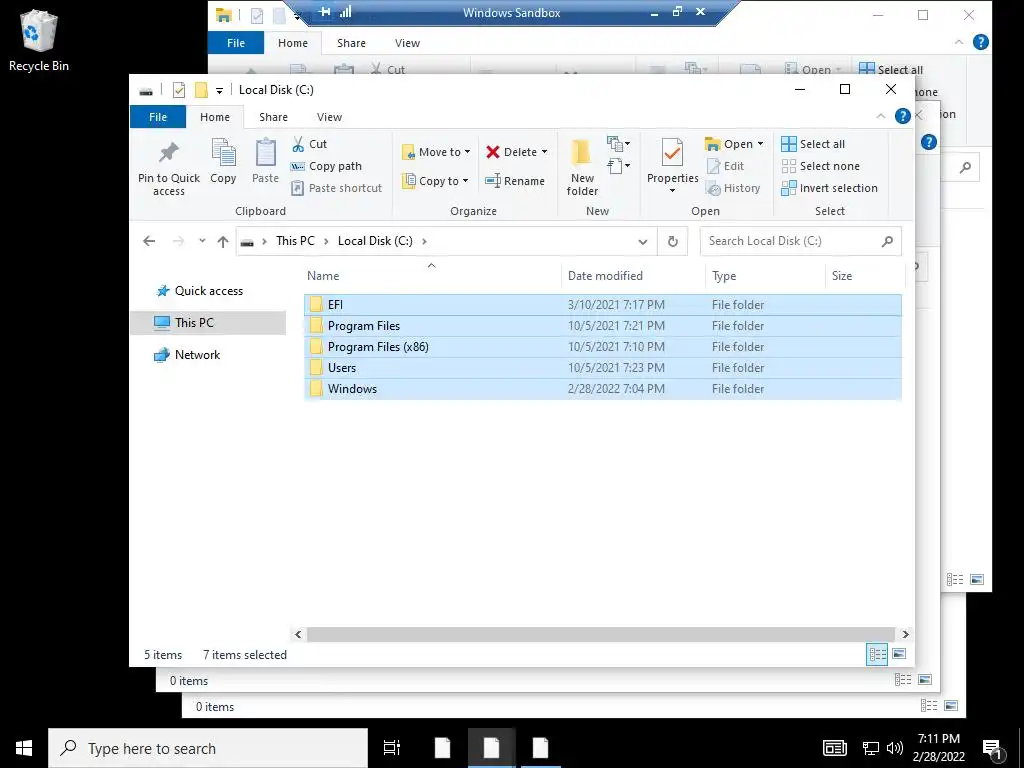This screenshot has height=768, width=1024.
Task: Open Properties via checkmark icon
Action: coord(672,153)
